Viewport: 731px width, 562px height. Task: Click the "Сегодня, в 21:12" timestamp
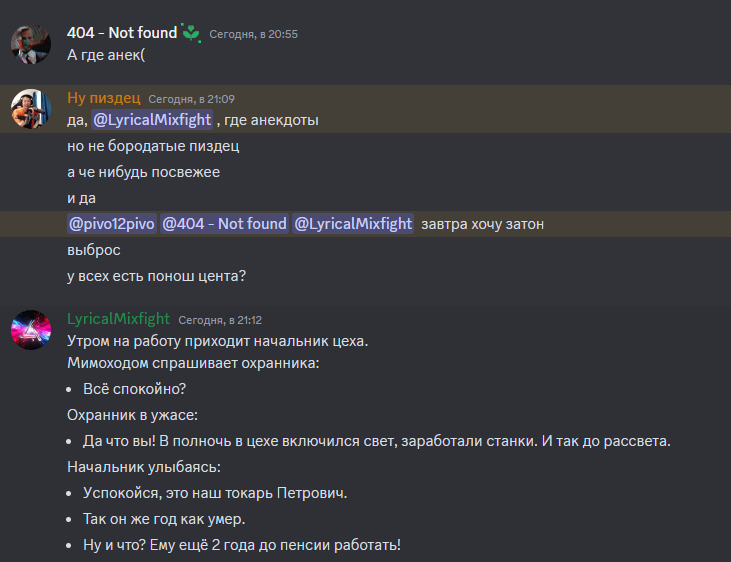point(220,321)
